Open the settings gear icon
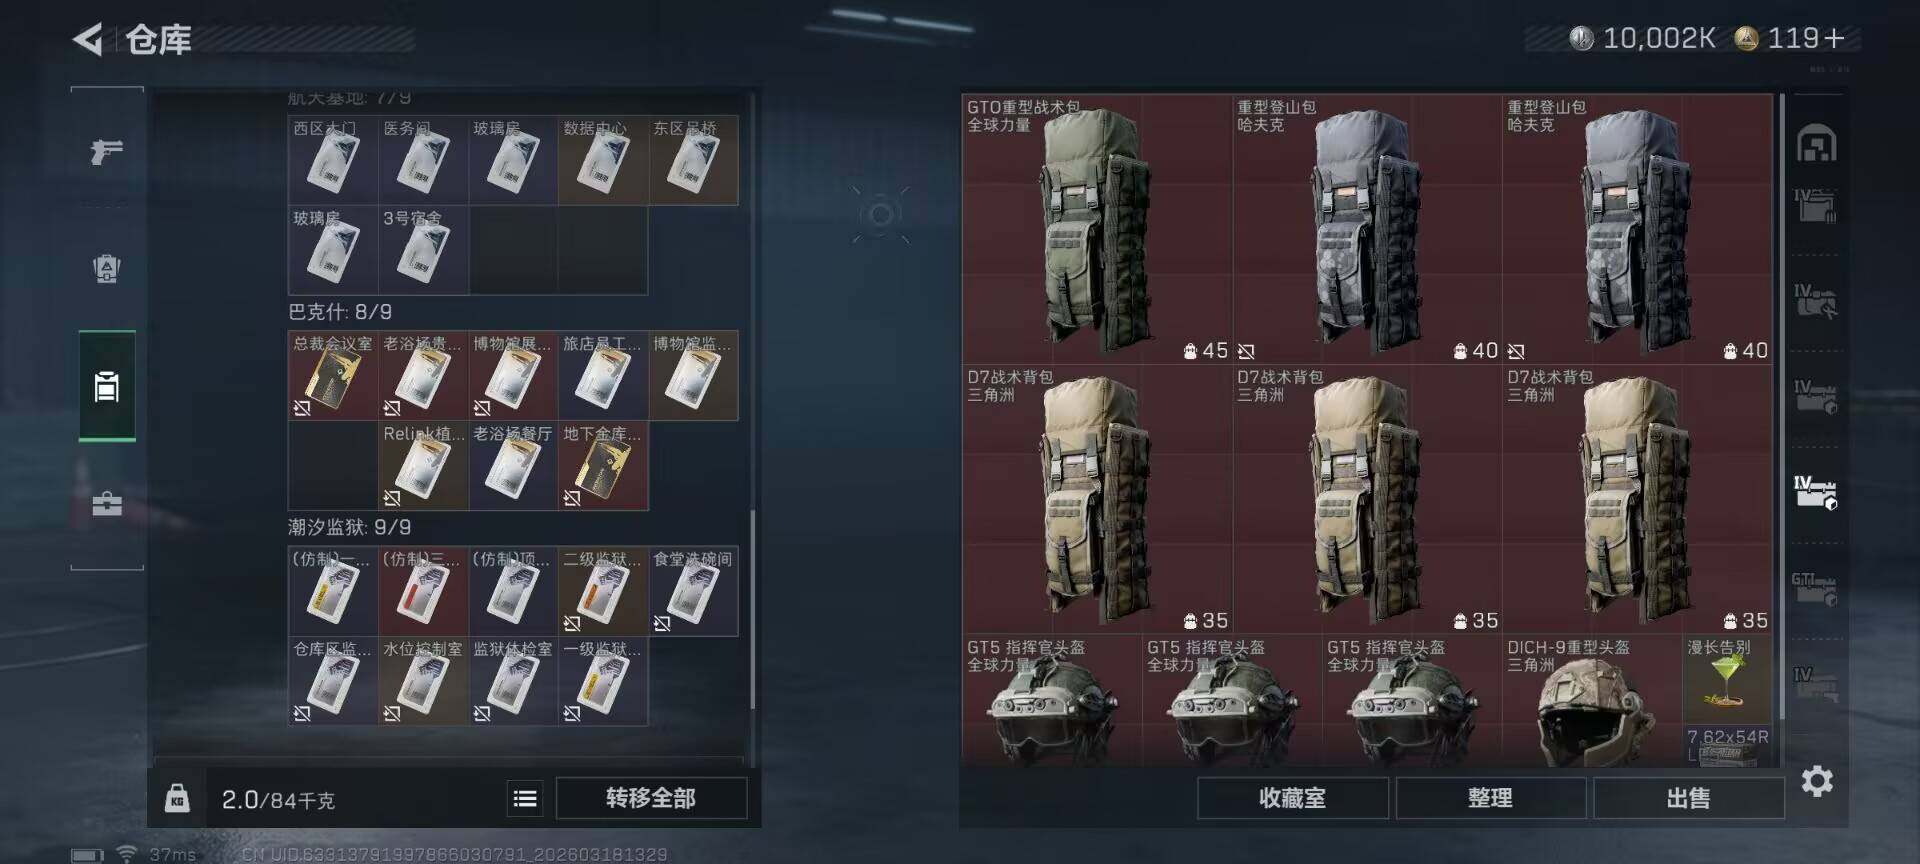Screen dimensions: 1920x864 [x=1817, y=781]
